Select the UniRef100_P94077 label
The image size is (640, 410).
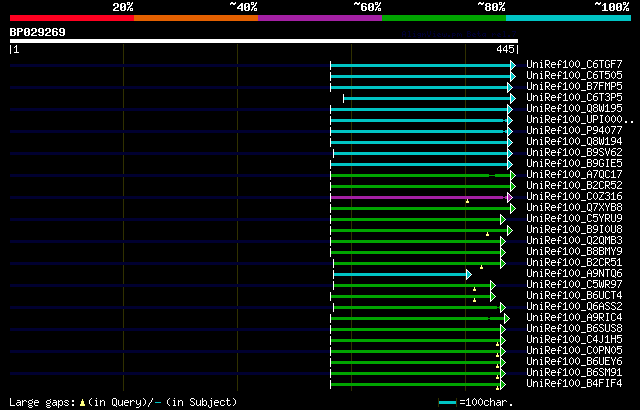coord(574,131)
